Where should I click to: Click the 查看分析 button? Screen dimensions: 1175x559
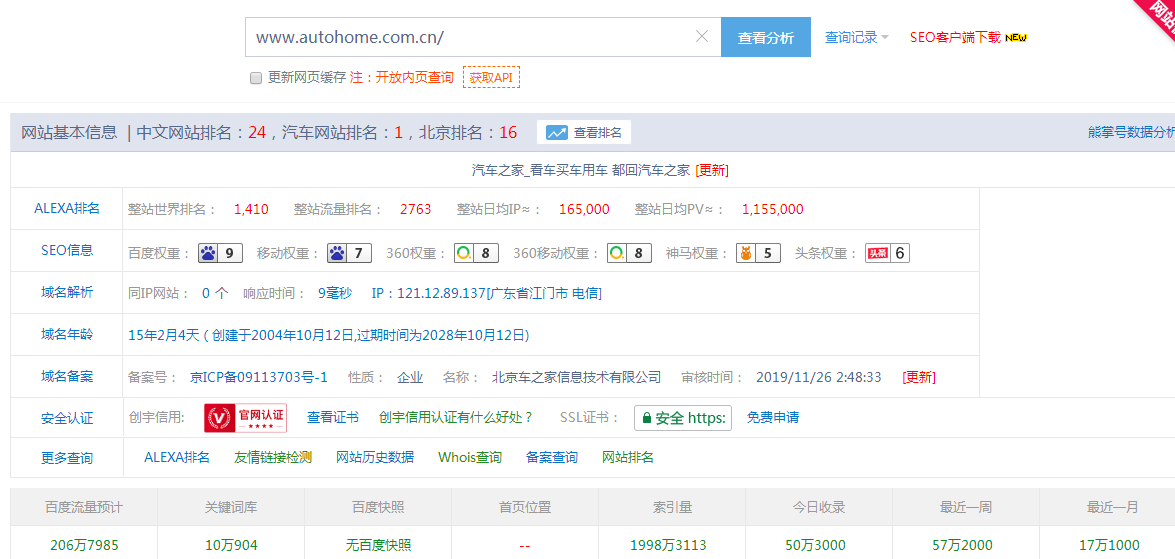765,37
